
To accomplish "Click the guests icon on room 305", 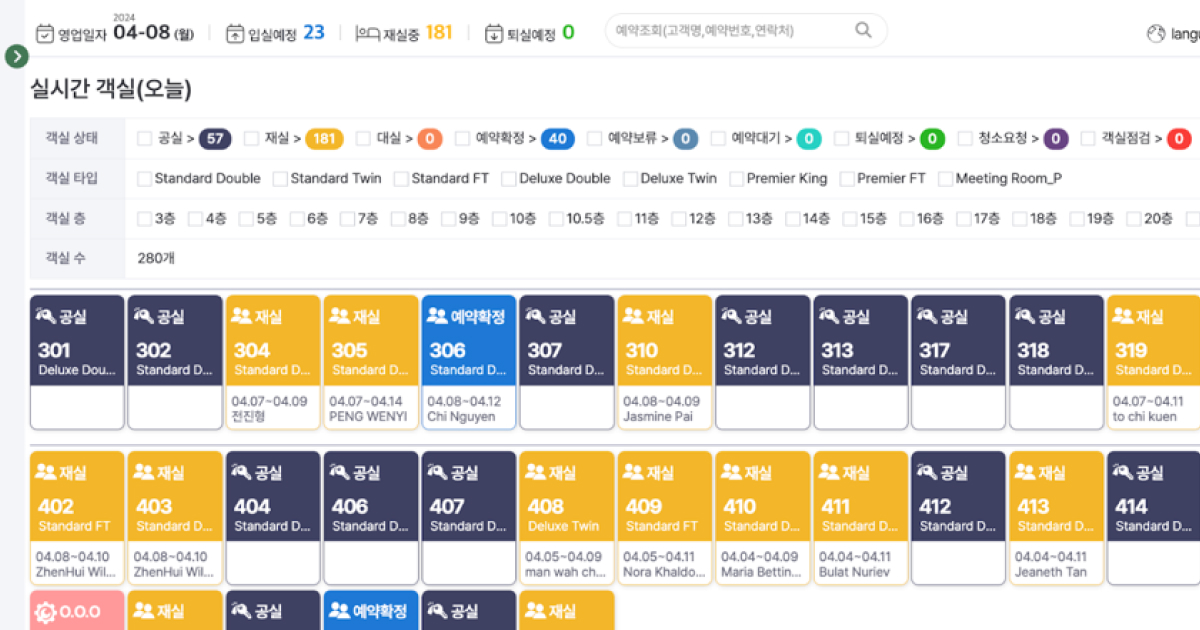I will [x=340, y=316].
